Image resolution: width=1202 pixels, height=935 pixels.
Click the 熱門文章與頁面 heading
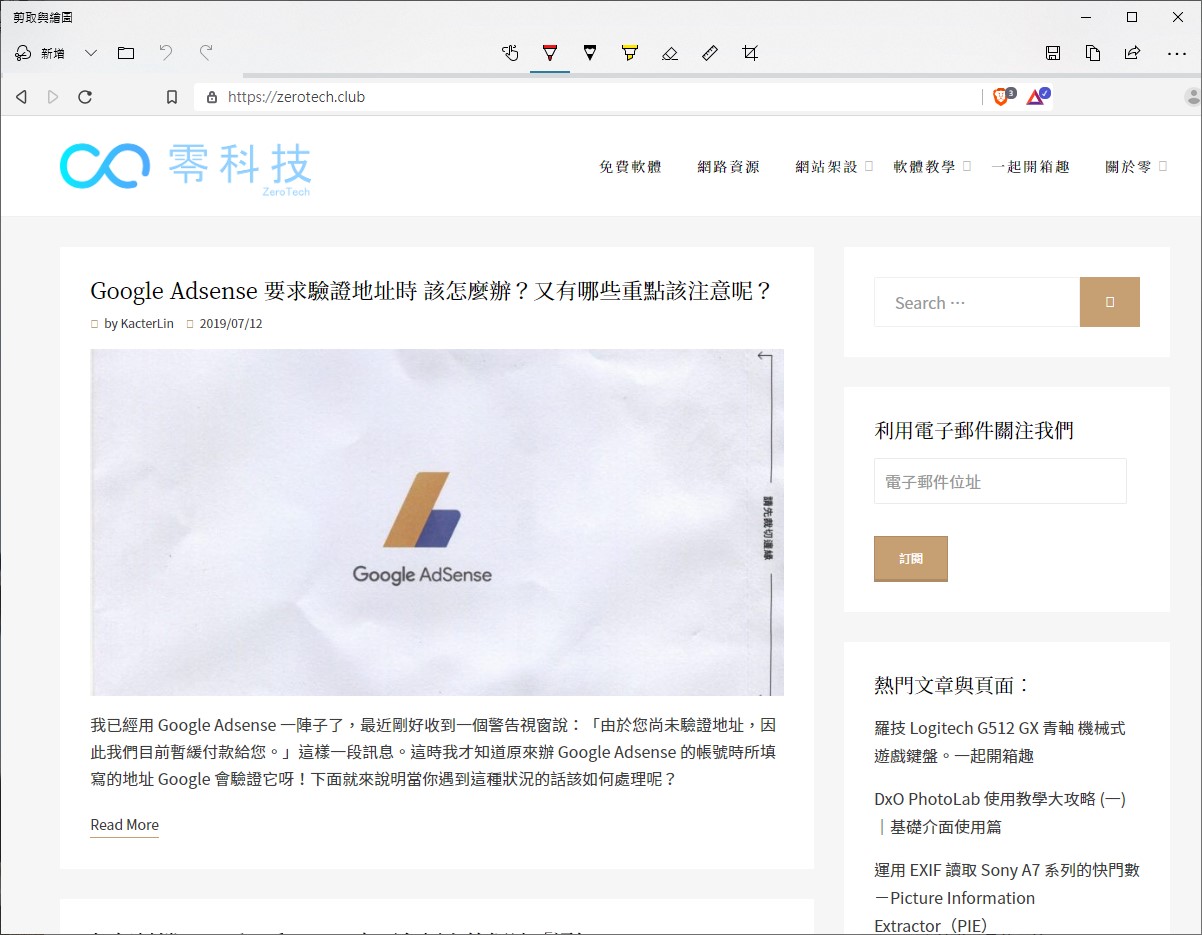[952, 685]
